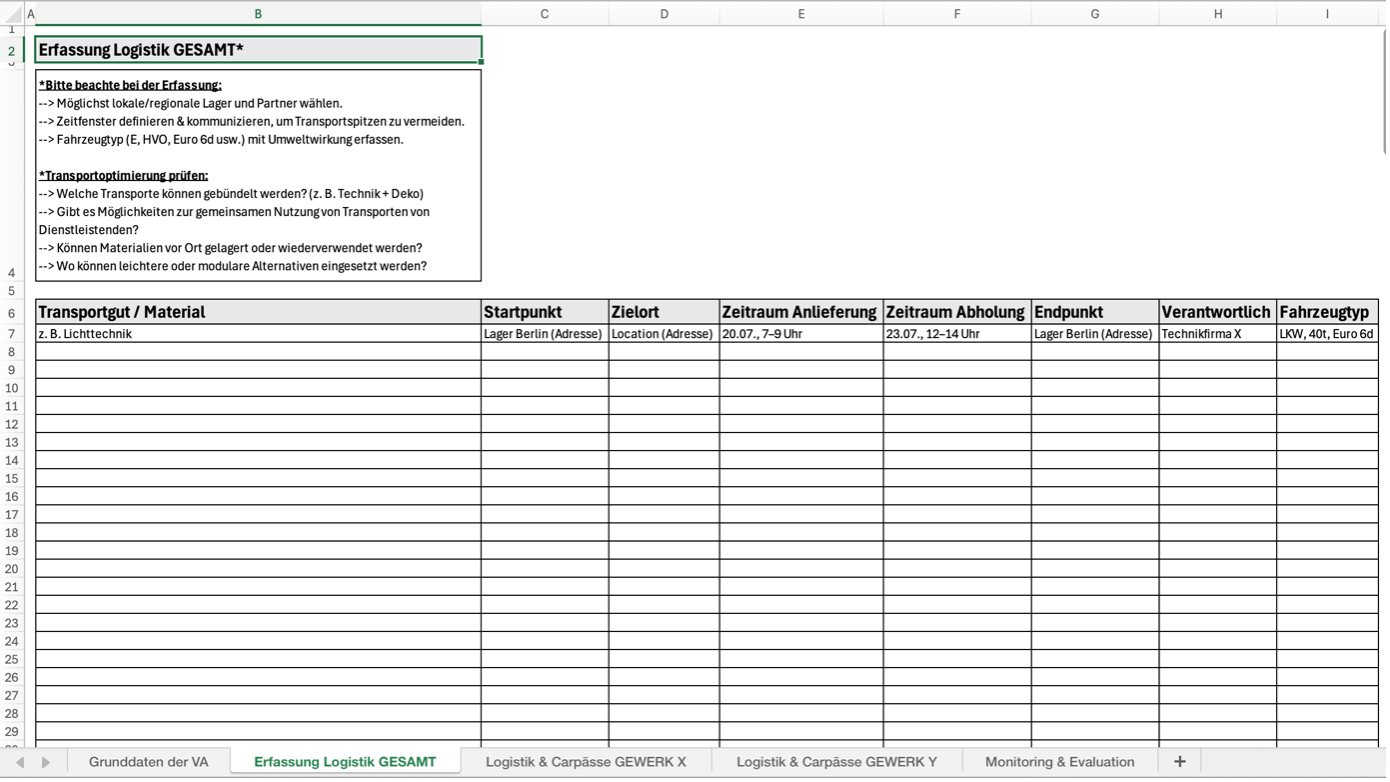The image size is (1390, 782).
Task: Switch to the Monitoring & Evaluation sheet tab
Action: tap(1060, 762)
